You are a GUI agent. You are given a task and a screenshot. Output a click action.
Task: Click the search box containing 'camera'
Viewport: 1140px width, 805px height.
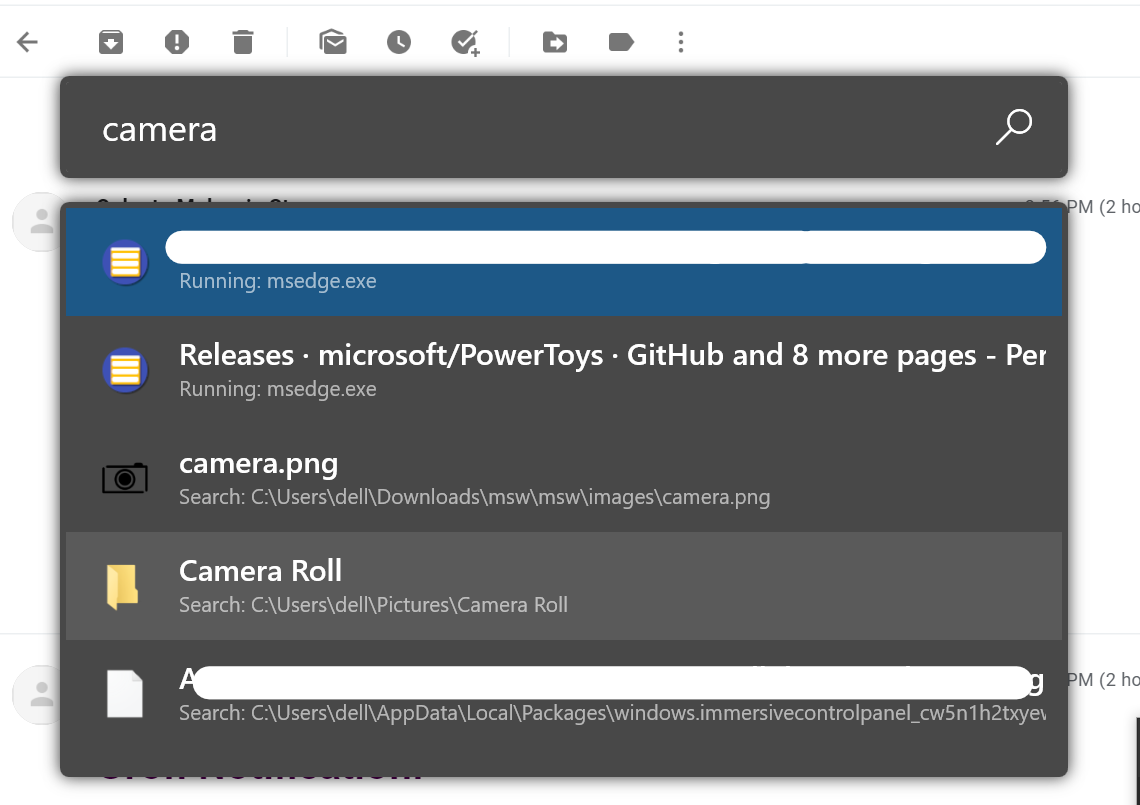coord(563,127)
